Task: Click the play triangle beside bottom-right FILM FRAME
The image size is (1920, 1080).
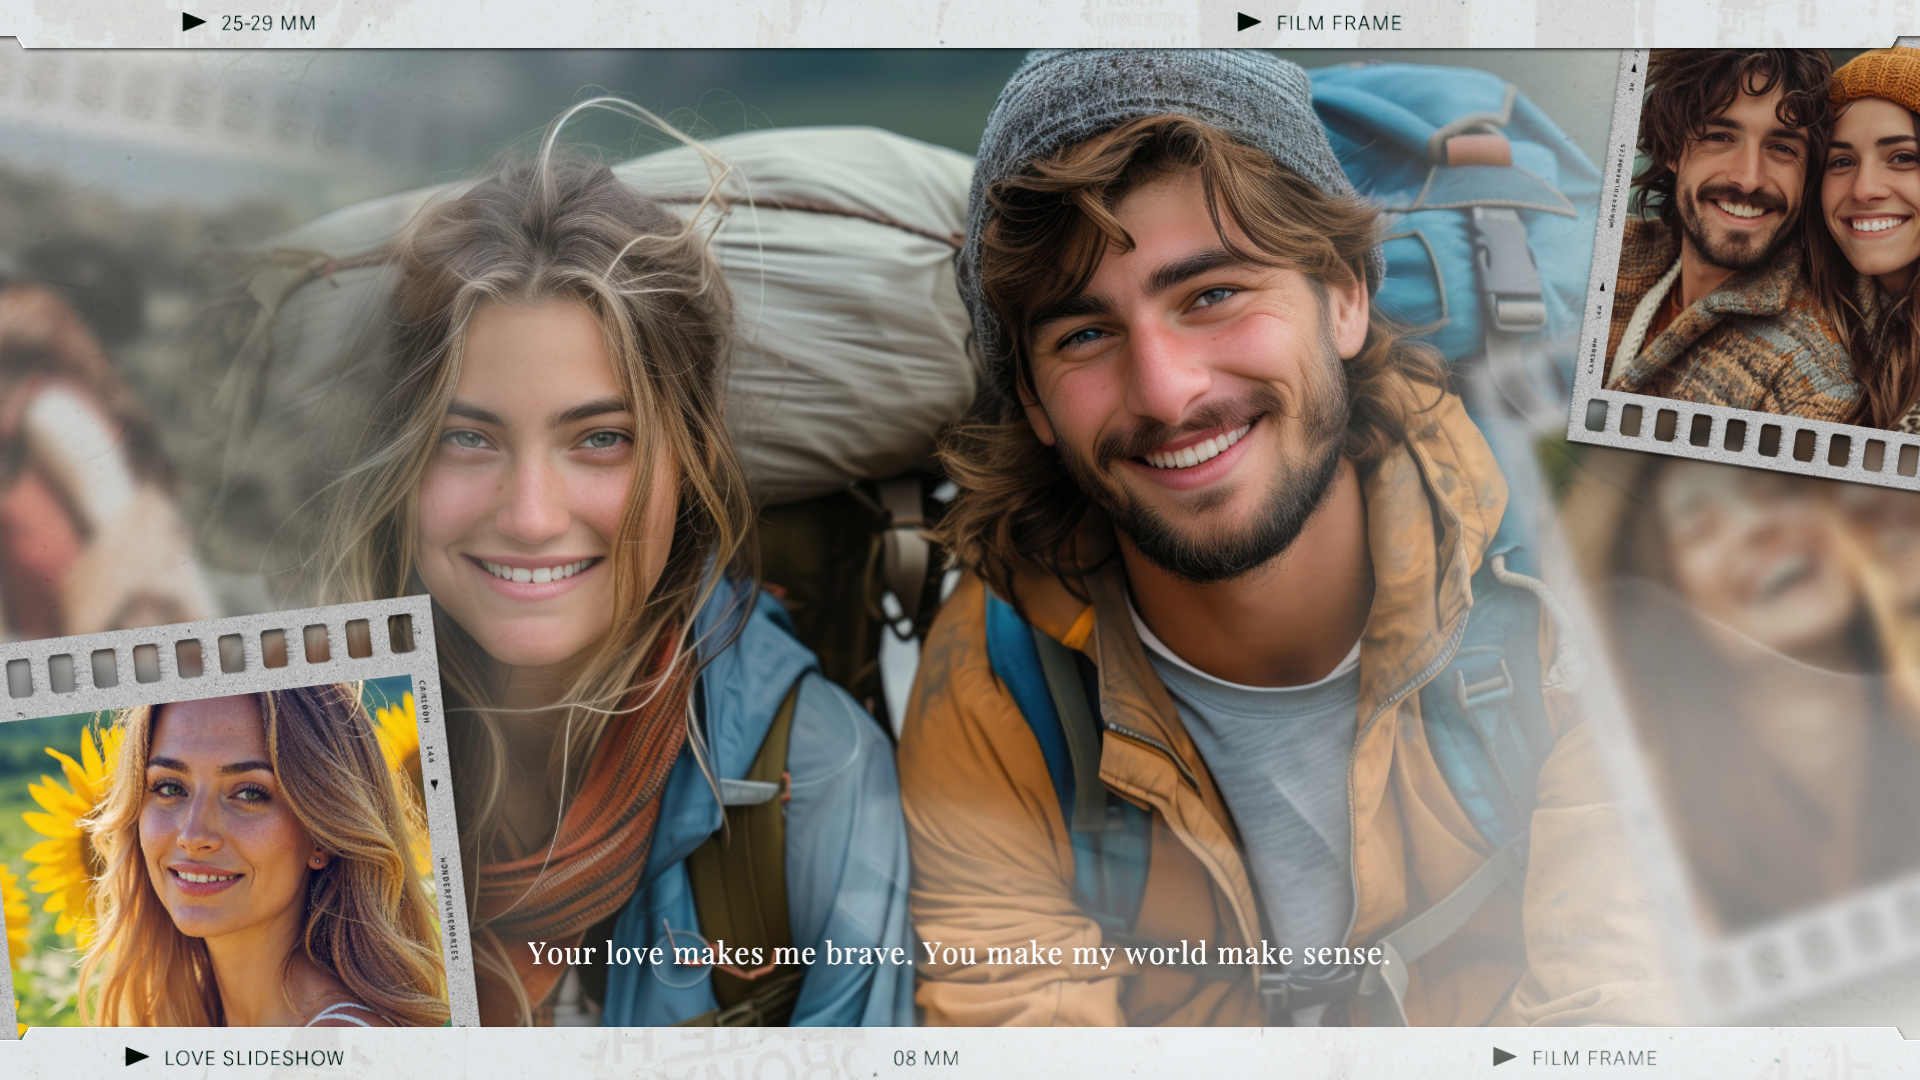Action: click(1505, 1057)
